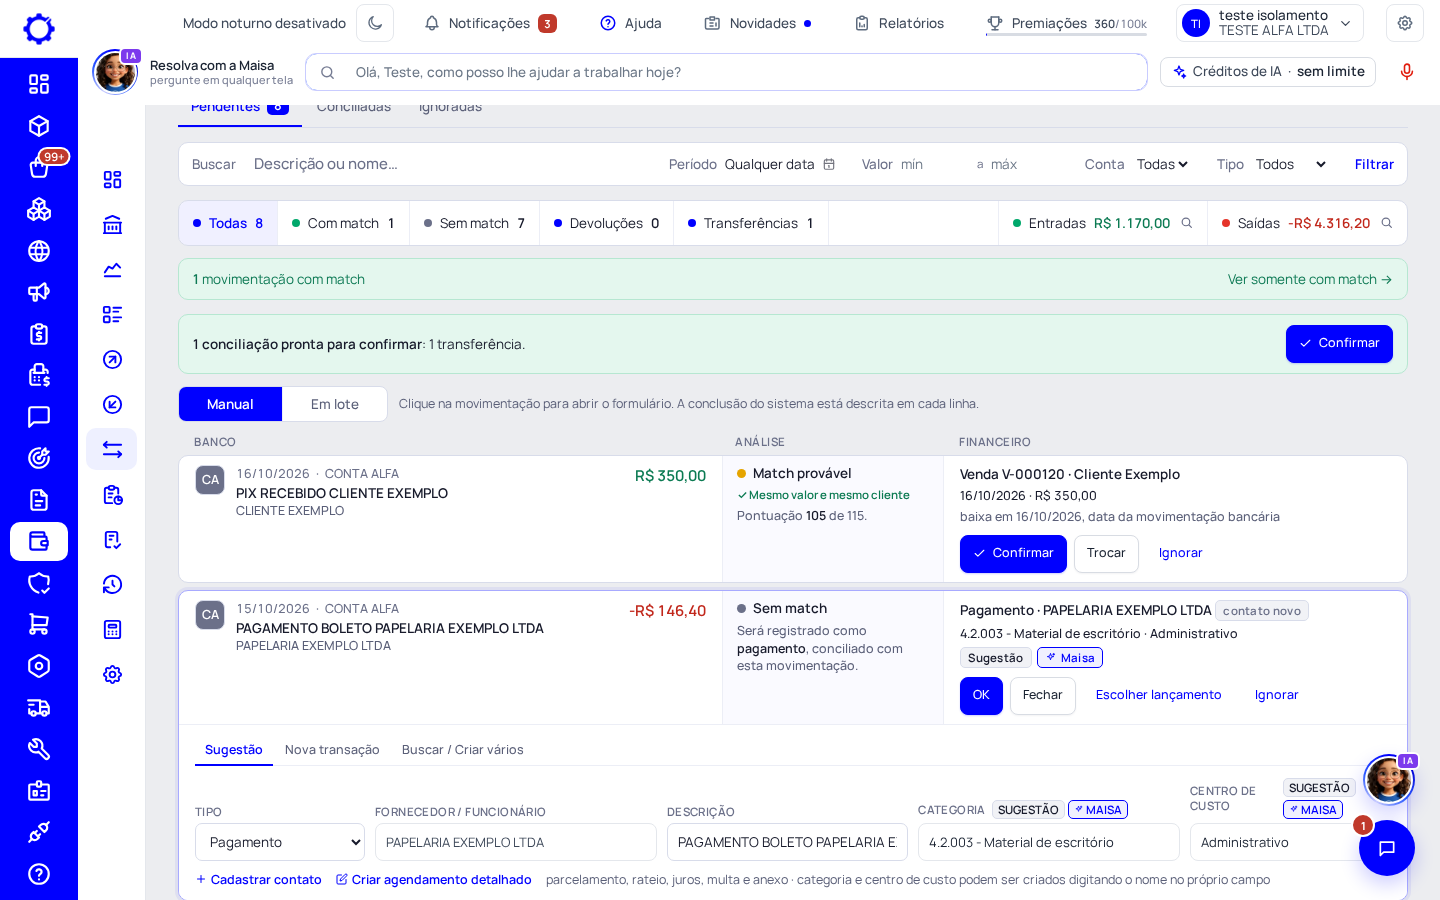Click the red microphone voice icon
Image resolution: width=1440 pixels, height=900 pixels.
(x=1407, y=72)
